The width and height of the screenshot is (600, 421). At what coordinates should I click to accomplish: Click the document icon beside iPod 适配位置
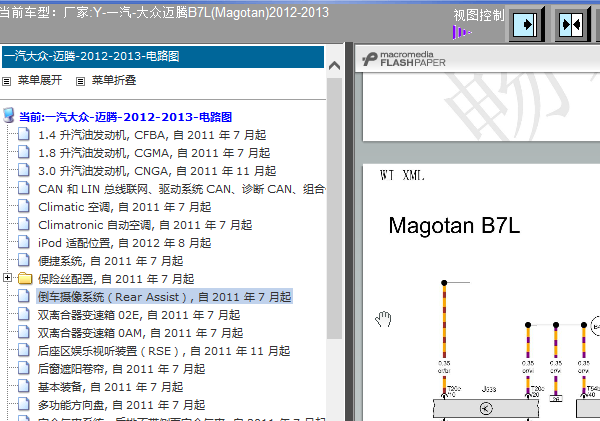(24, 242)
